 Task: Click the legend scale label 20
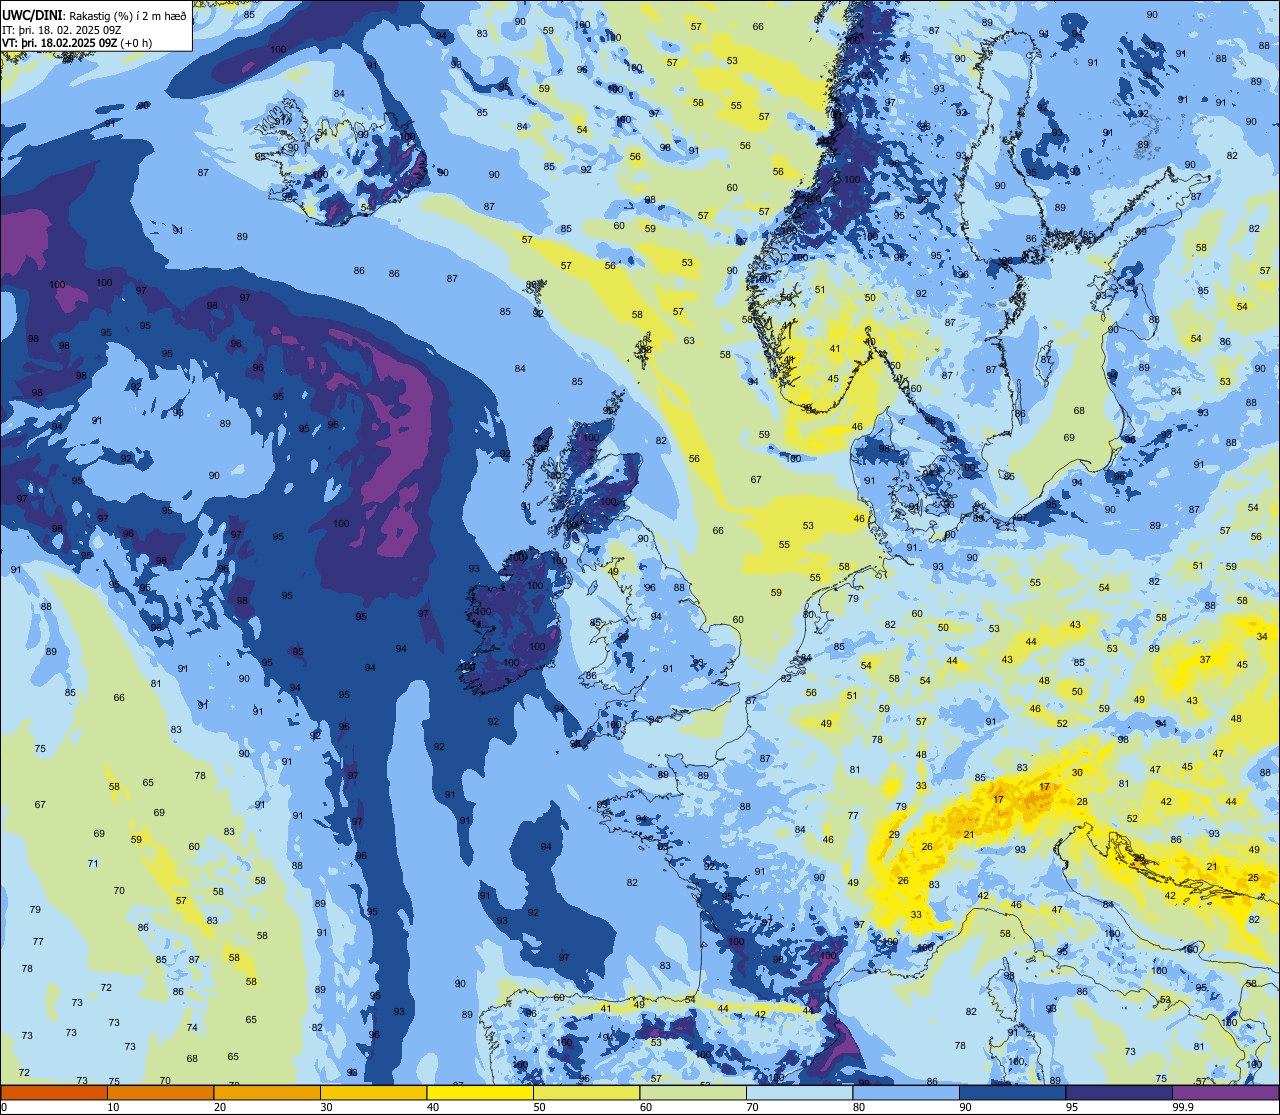click(x=220, y=1107)
